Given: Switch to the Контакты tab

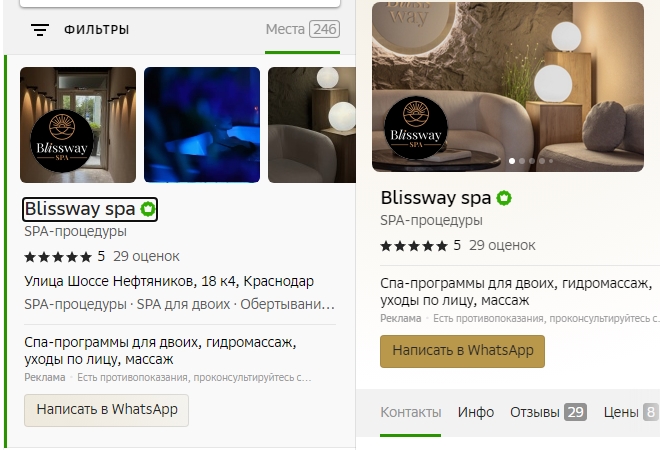Looking at the screenshot, I should click(411, 412).
